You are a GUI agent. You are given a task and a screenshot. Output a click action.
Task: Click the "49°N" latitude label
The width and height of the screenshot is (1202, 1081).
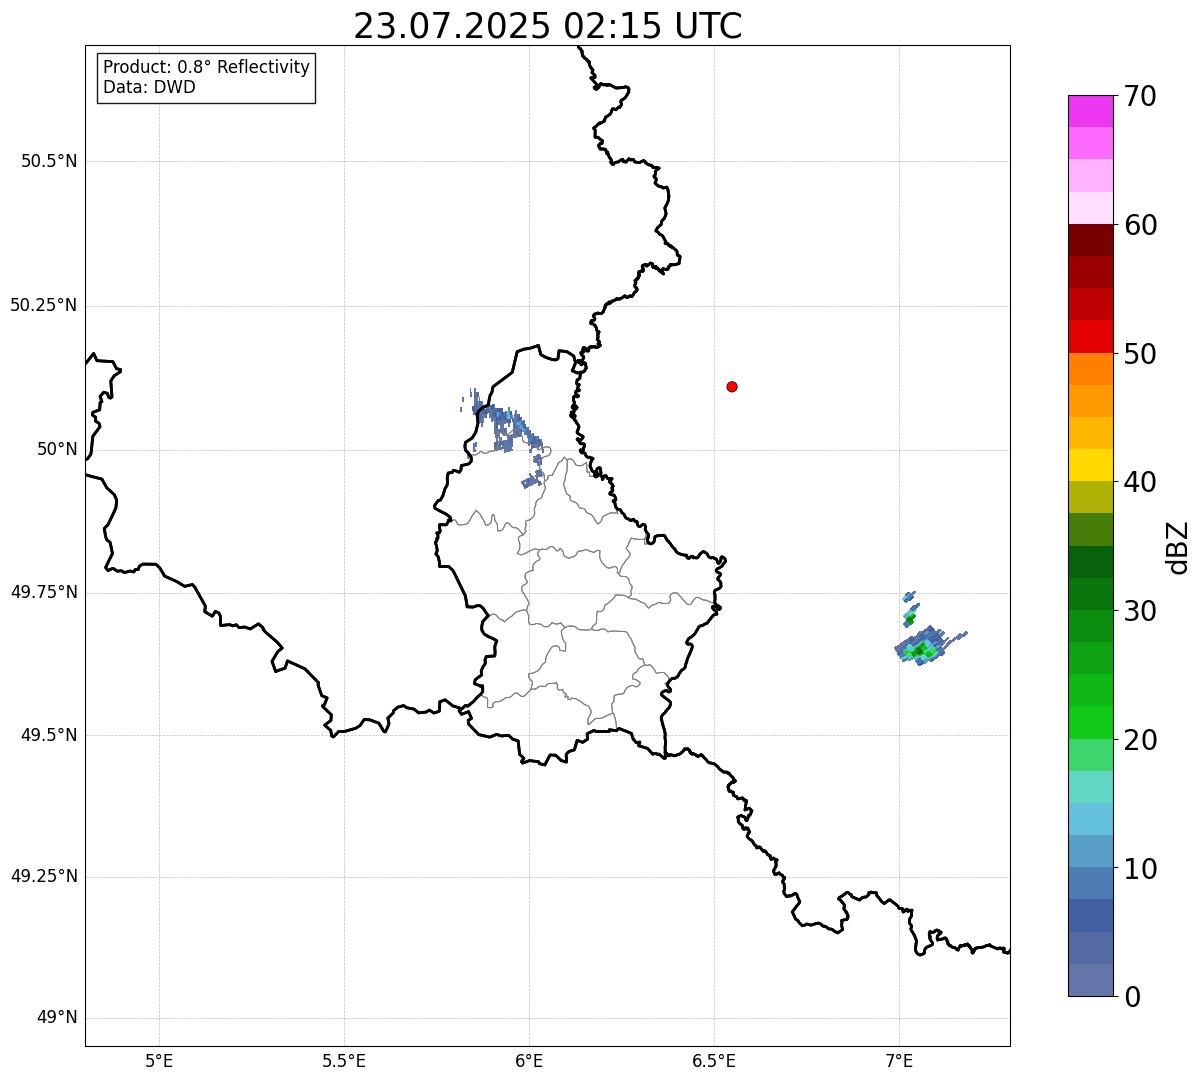[57, 1018]
